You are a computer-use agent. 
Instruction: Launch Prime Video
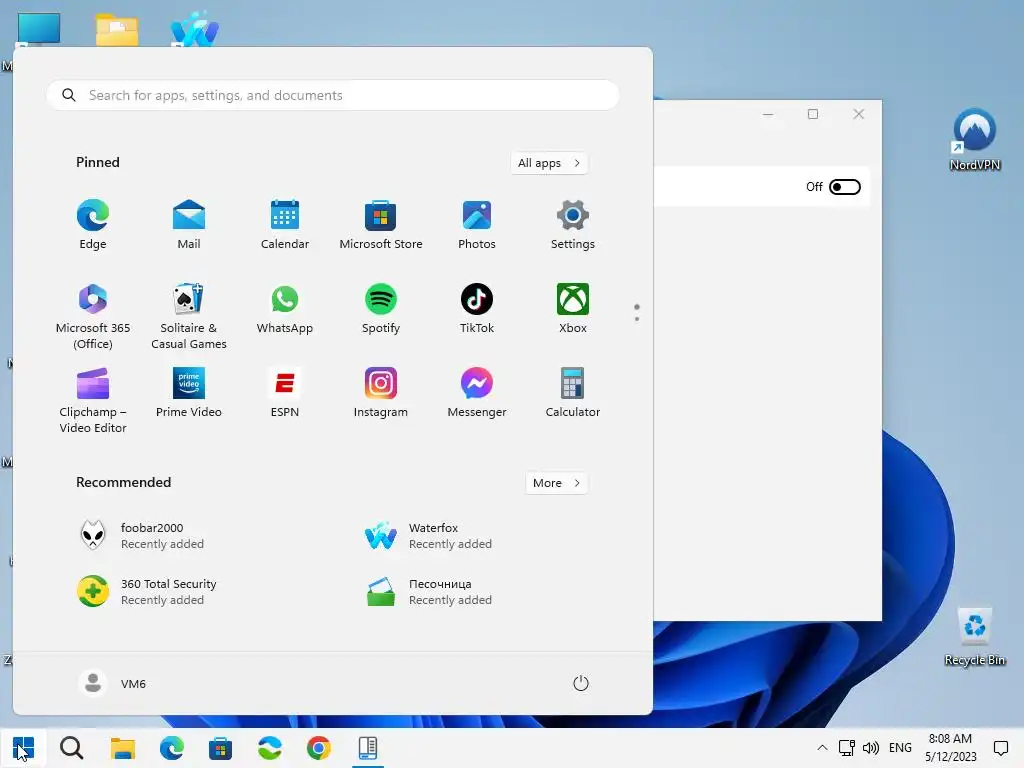pyautogui.click(x=189, y=393)
